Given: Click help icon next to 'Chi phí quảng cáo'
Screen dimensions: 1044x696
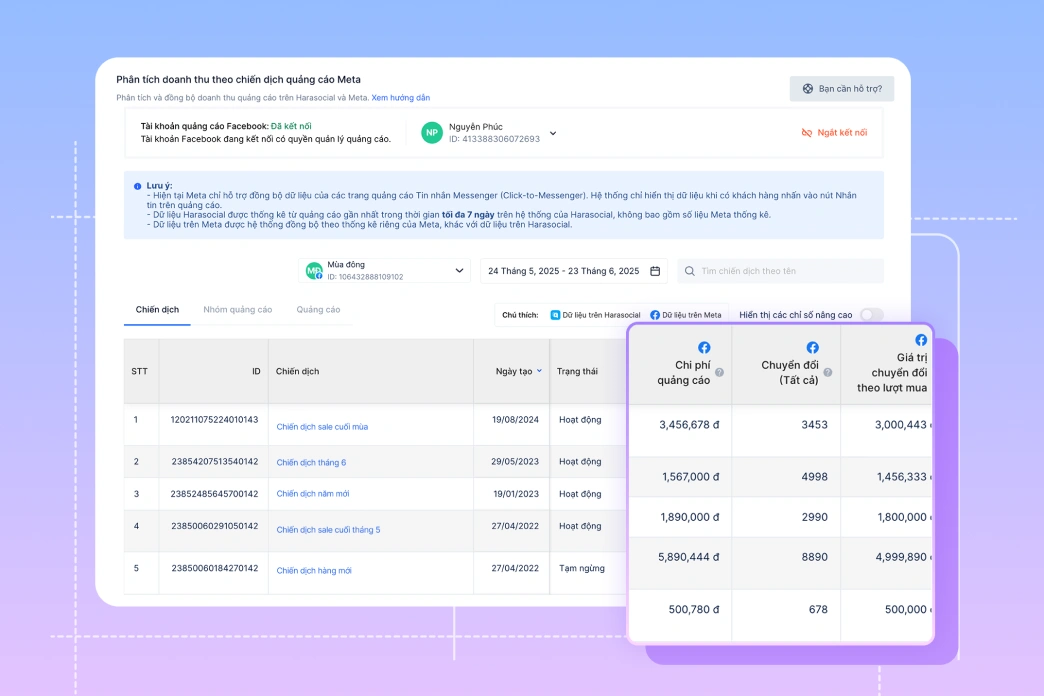Looking at the screenshot, I should point(719,372).
